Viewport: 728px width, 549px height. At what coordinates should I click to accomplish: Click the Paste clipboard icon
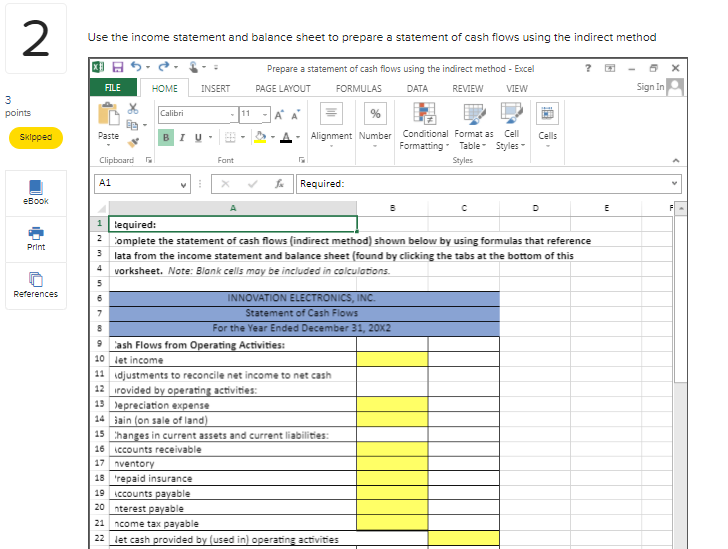(x=109, y=115)
